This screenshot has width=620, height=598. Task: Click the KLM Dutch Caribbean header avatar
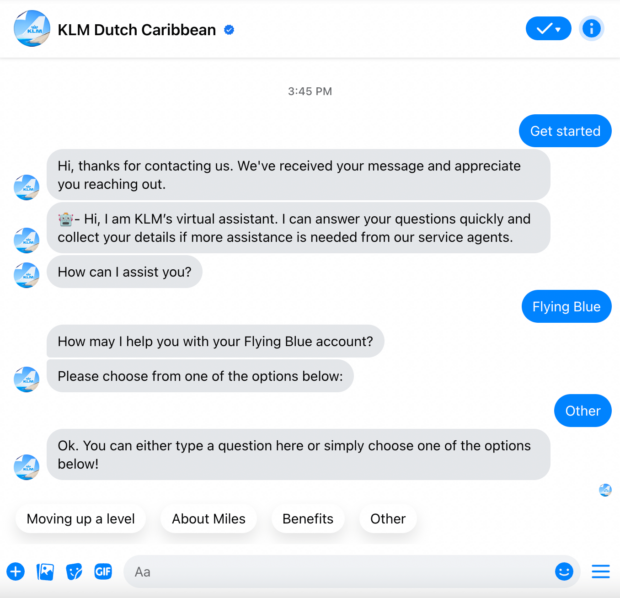tap(32, 29)
